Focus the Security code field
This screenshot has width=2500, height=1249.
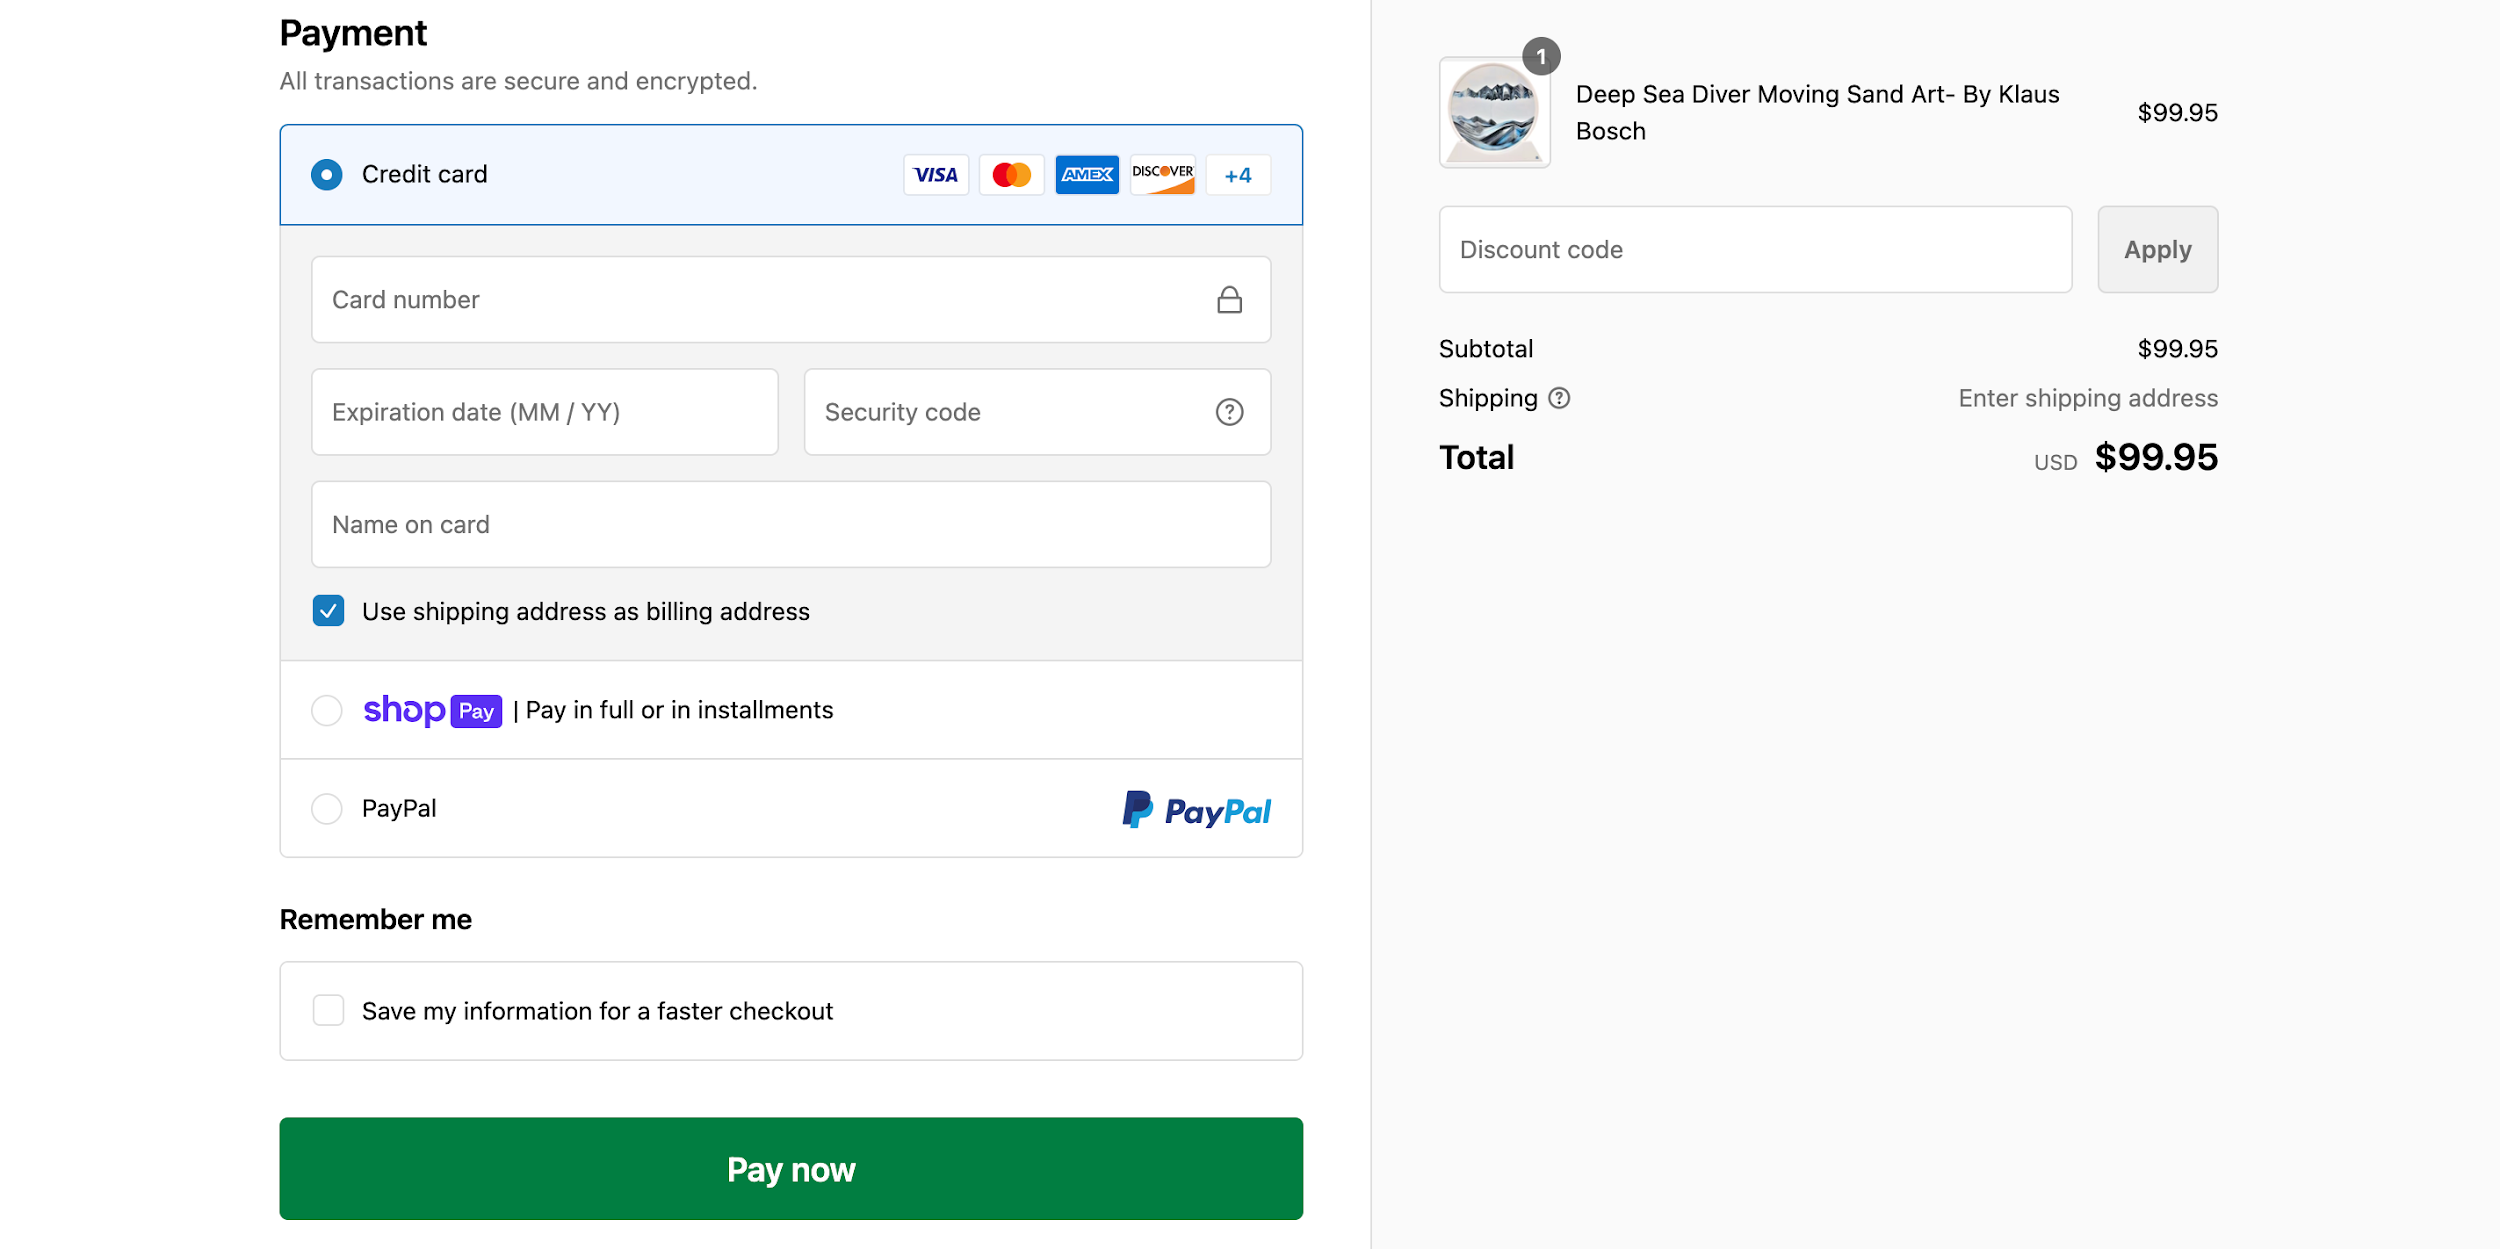(1037, 412)
